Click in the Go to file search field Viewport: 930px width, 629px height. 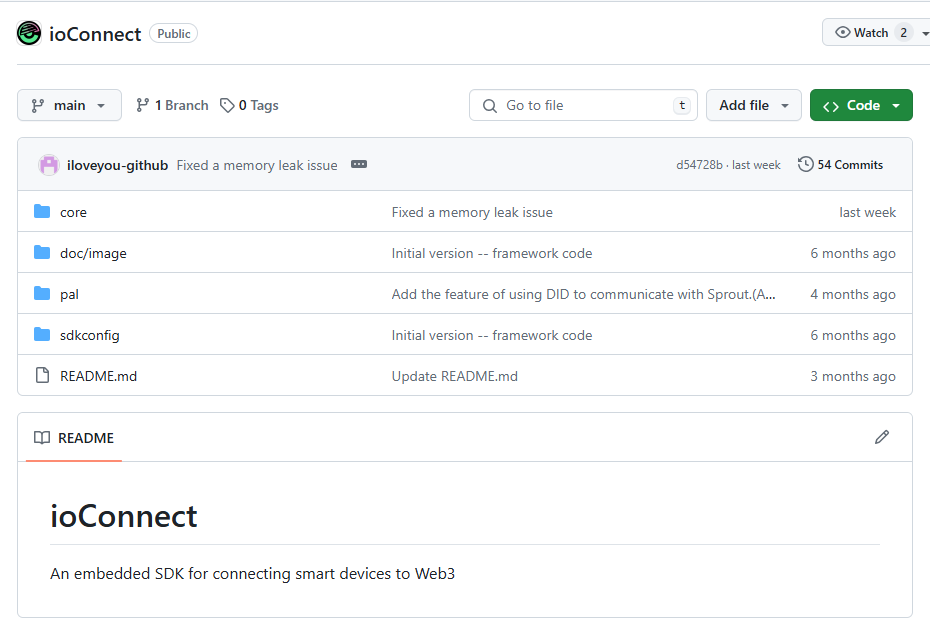584,106
